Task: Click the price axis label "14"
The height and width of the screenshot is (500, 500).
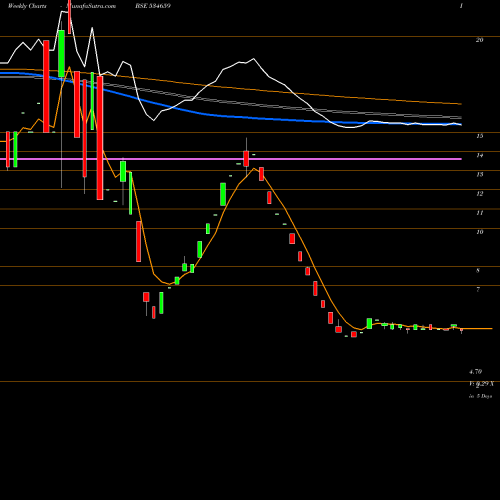Action: click(x=479, y=155)
